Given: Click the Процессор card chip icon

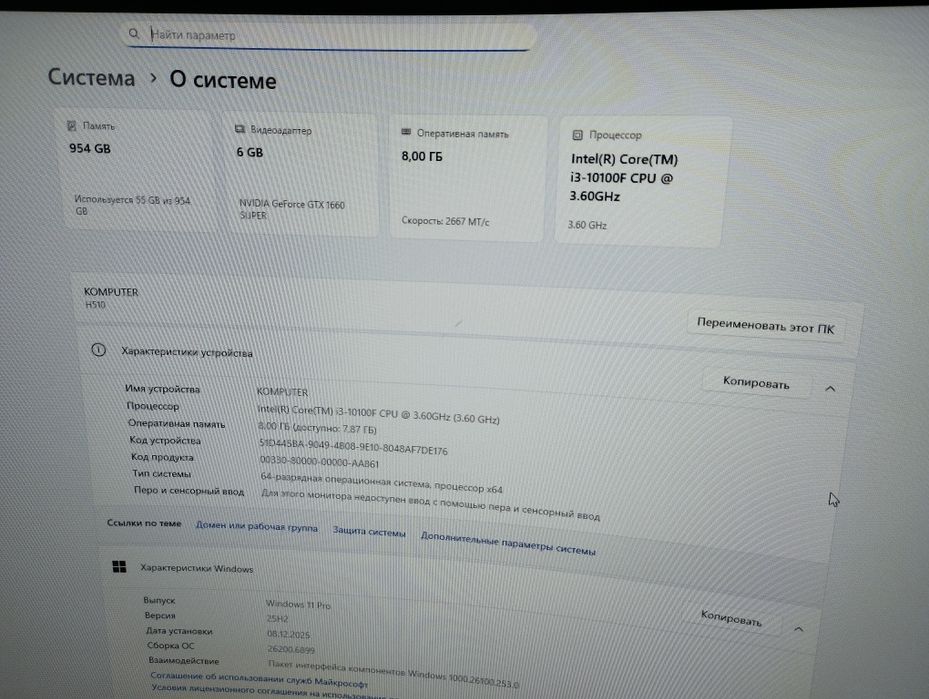Looking at the screenshot, I should [577, 135].
